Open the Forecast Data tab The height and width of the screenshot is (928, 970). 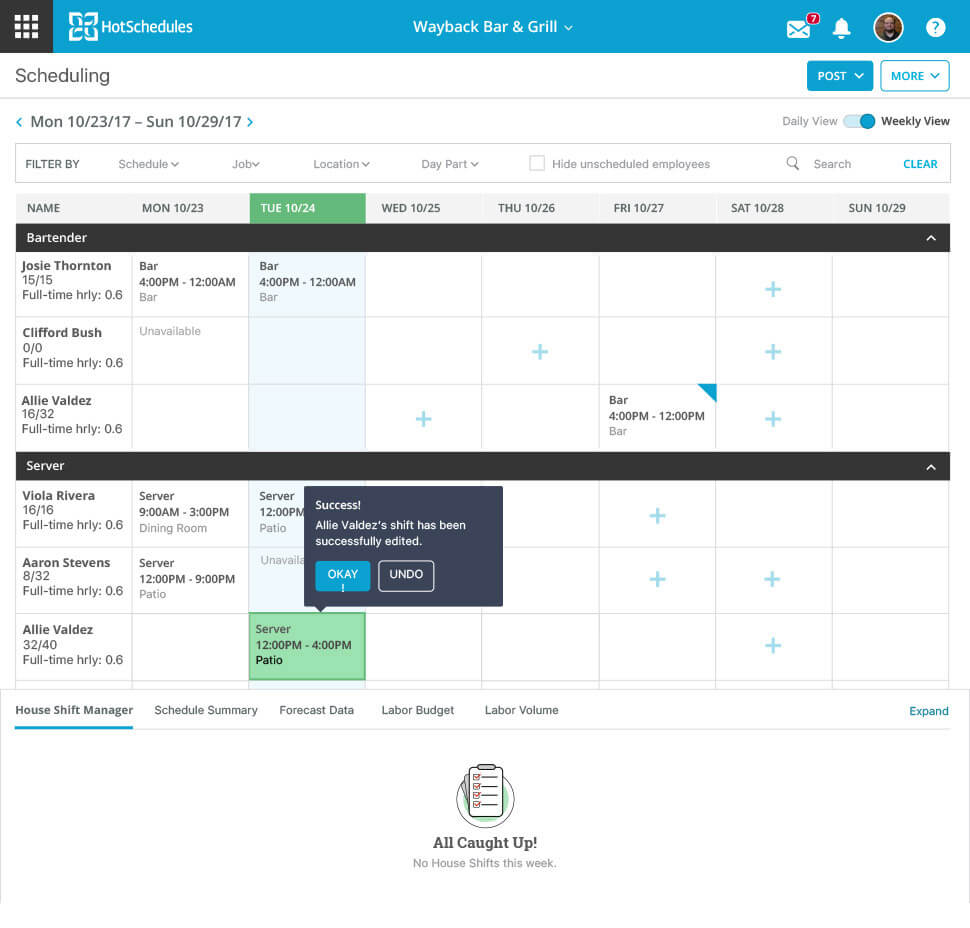316,710
